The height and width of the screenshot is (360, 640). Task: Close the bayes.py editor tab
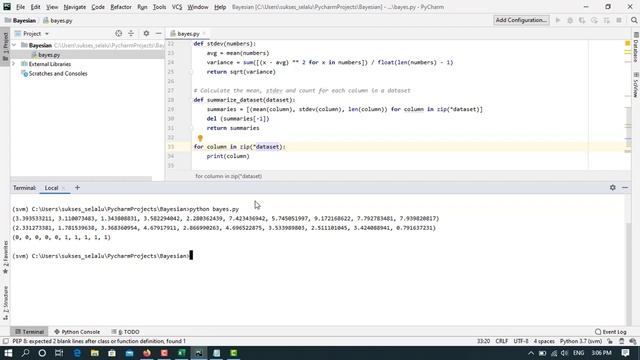(x=204, y=33)
